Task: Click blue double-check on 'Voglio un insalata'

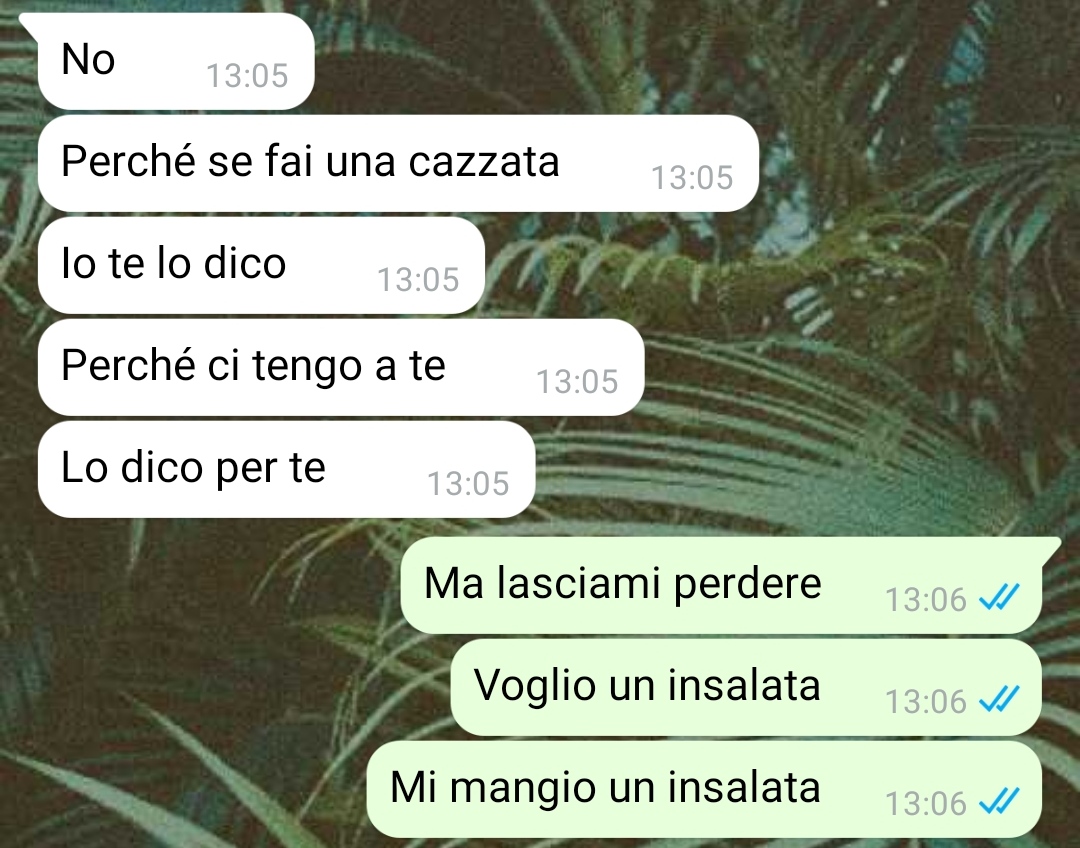Action: (999, 700)
